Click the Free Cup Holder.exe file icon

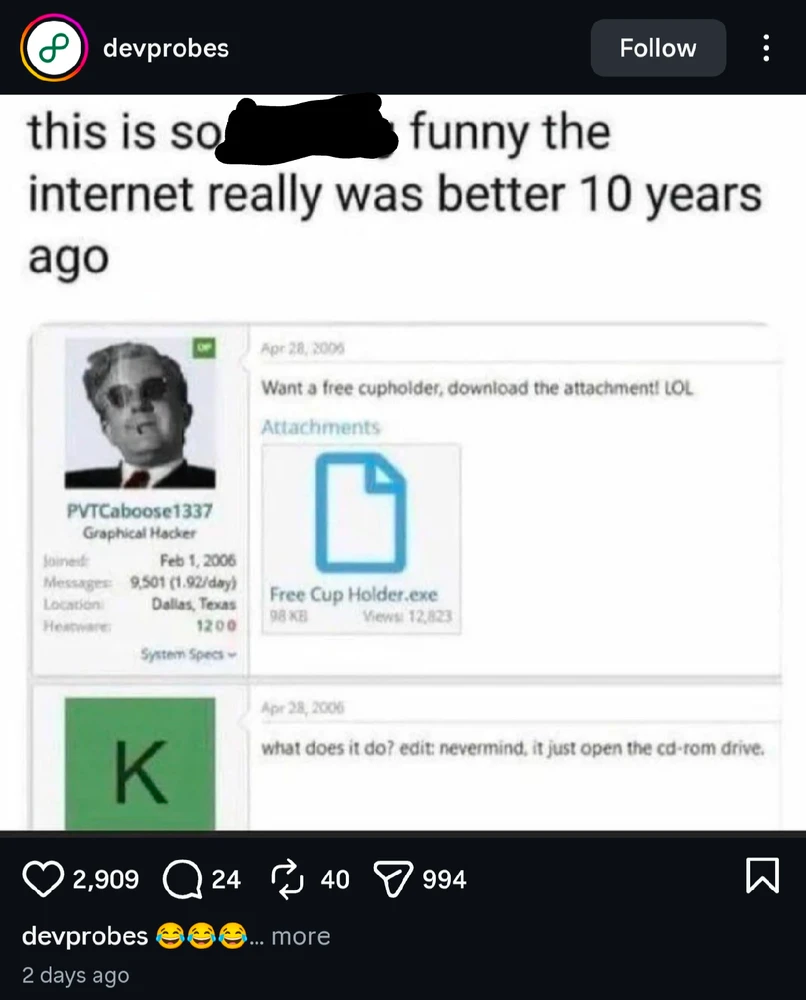(361, 513)
